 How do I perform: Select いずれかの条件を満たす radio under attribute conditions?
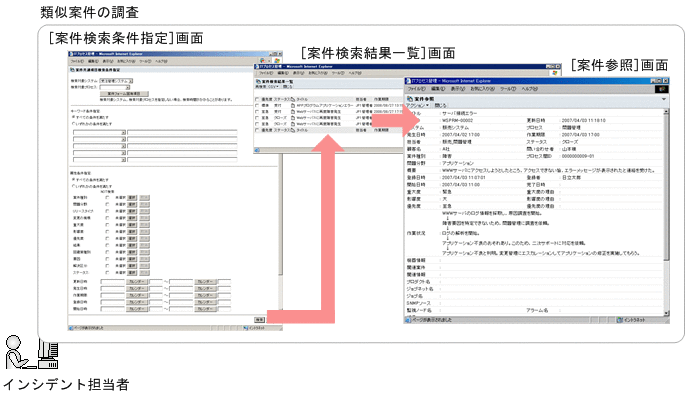point(73,186)
